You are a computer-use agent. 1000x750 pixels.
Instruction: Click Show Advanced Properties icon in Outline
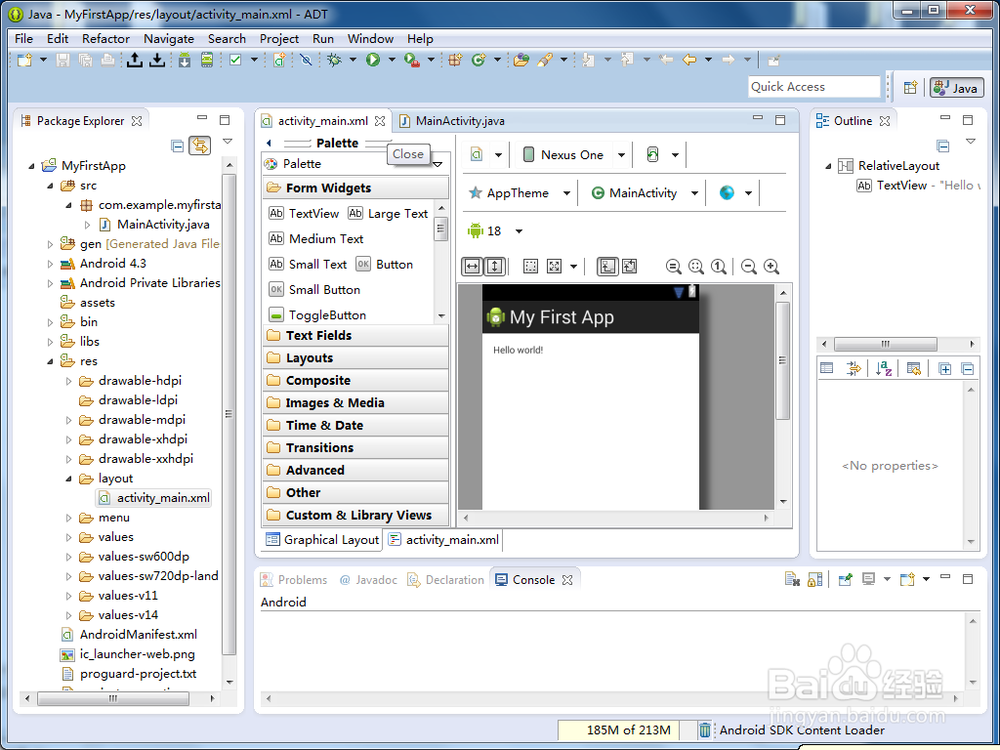click(x=853, y=369)
